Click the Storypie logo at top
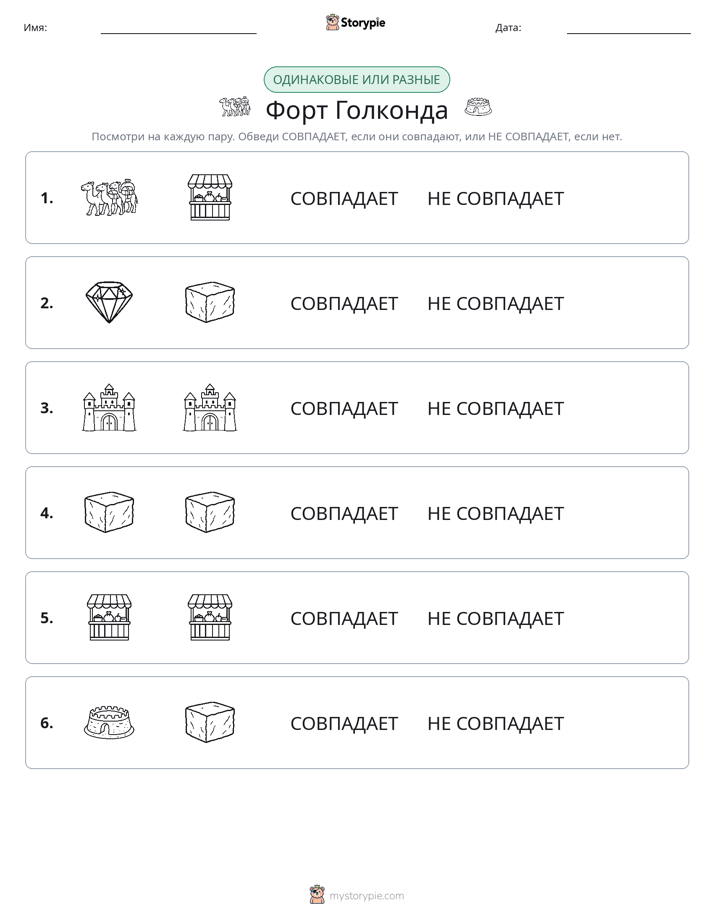714x924 pixels. pos(355,22)
